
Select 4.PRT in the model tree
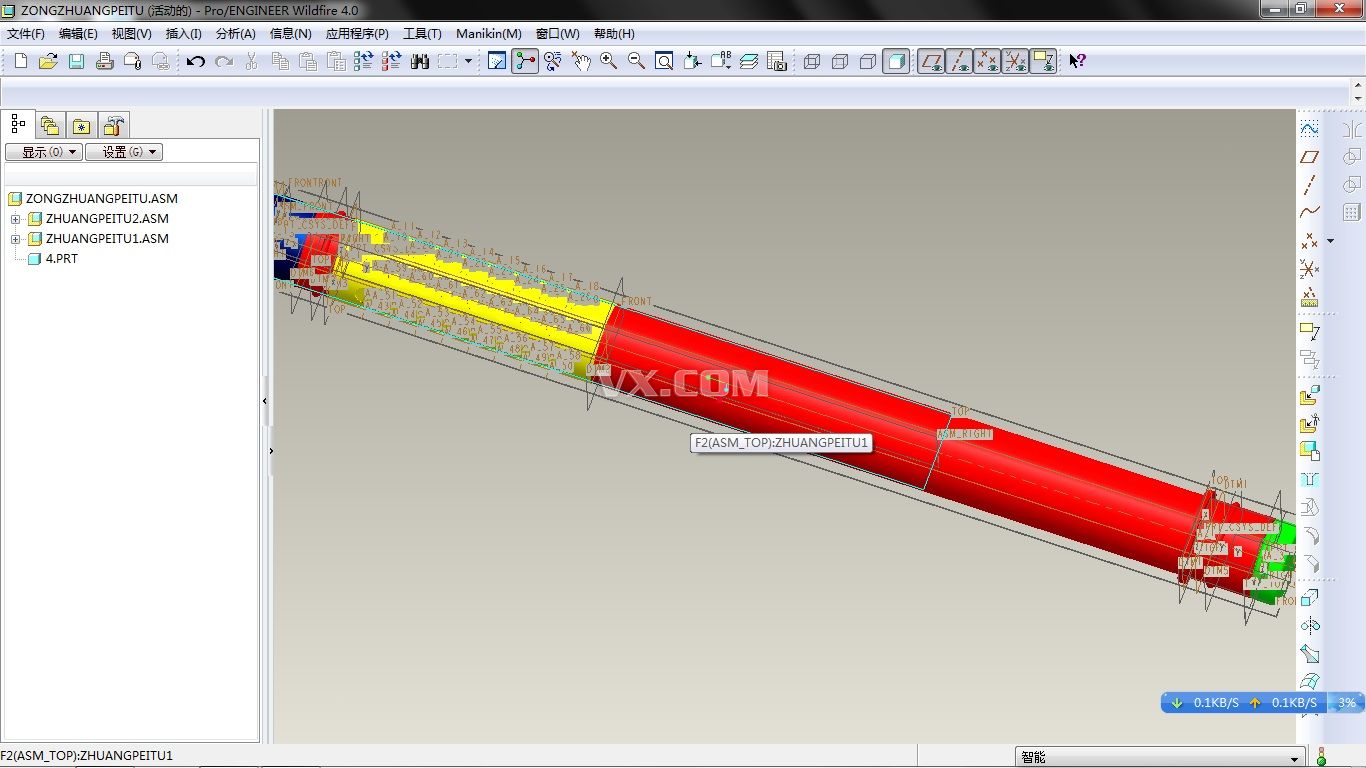click(x=61, y=259)
